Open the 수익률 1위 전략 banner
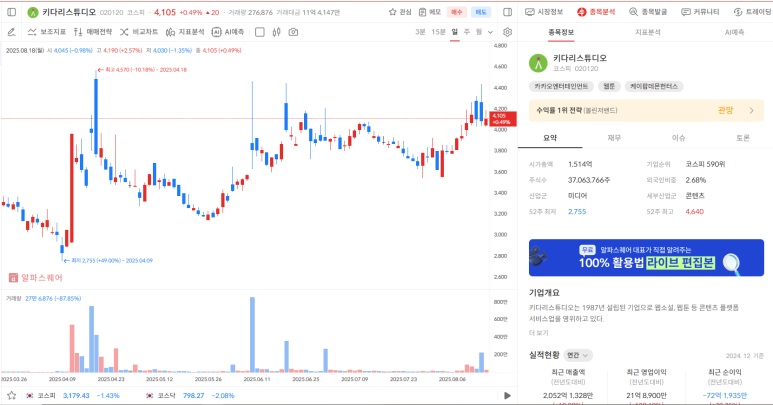 (x=646, y=110)
